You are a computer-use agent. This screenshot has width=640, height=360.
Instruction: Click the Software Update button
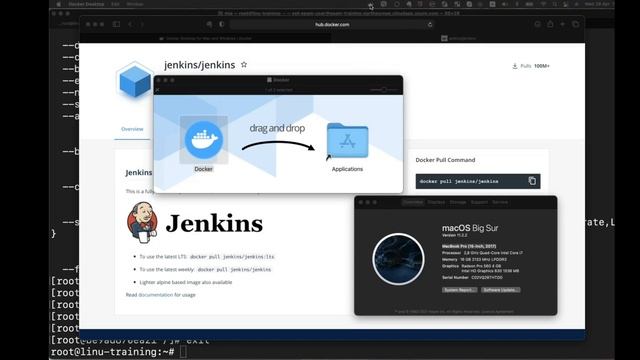[500, 290]
